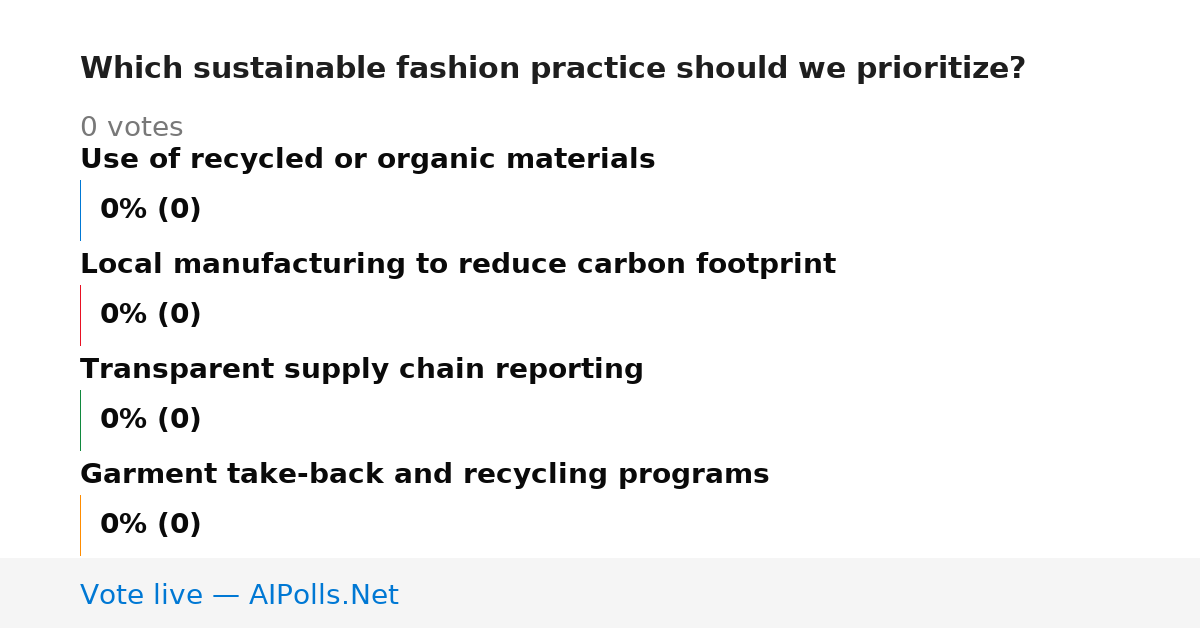Screen dimensions: 1200x628
Task: Select the poll question heading text
Action: (553, 69)
